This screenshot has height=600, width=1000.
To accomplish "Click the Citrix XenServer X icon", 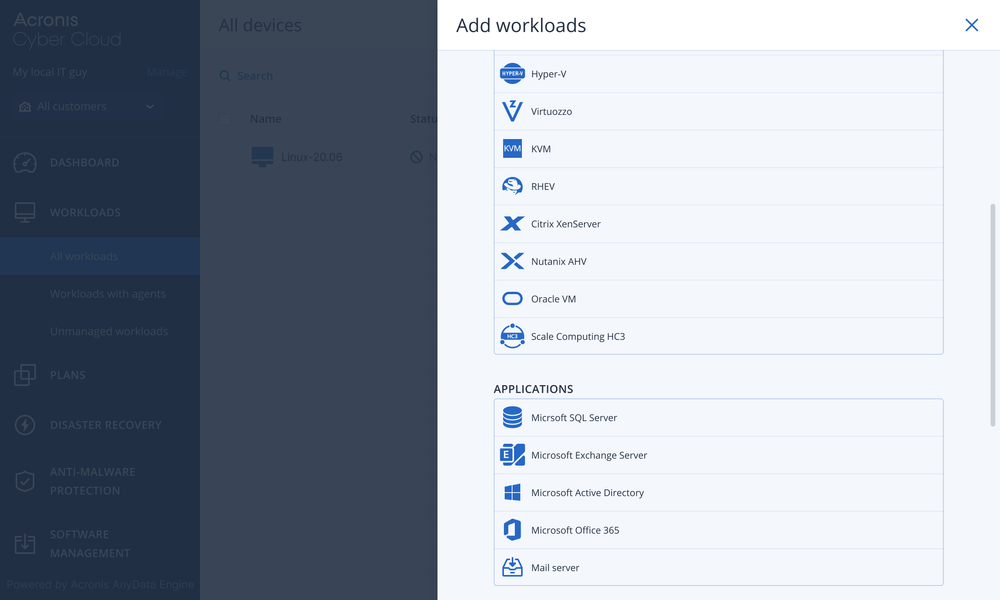I will tap(512, 224).
